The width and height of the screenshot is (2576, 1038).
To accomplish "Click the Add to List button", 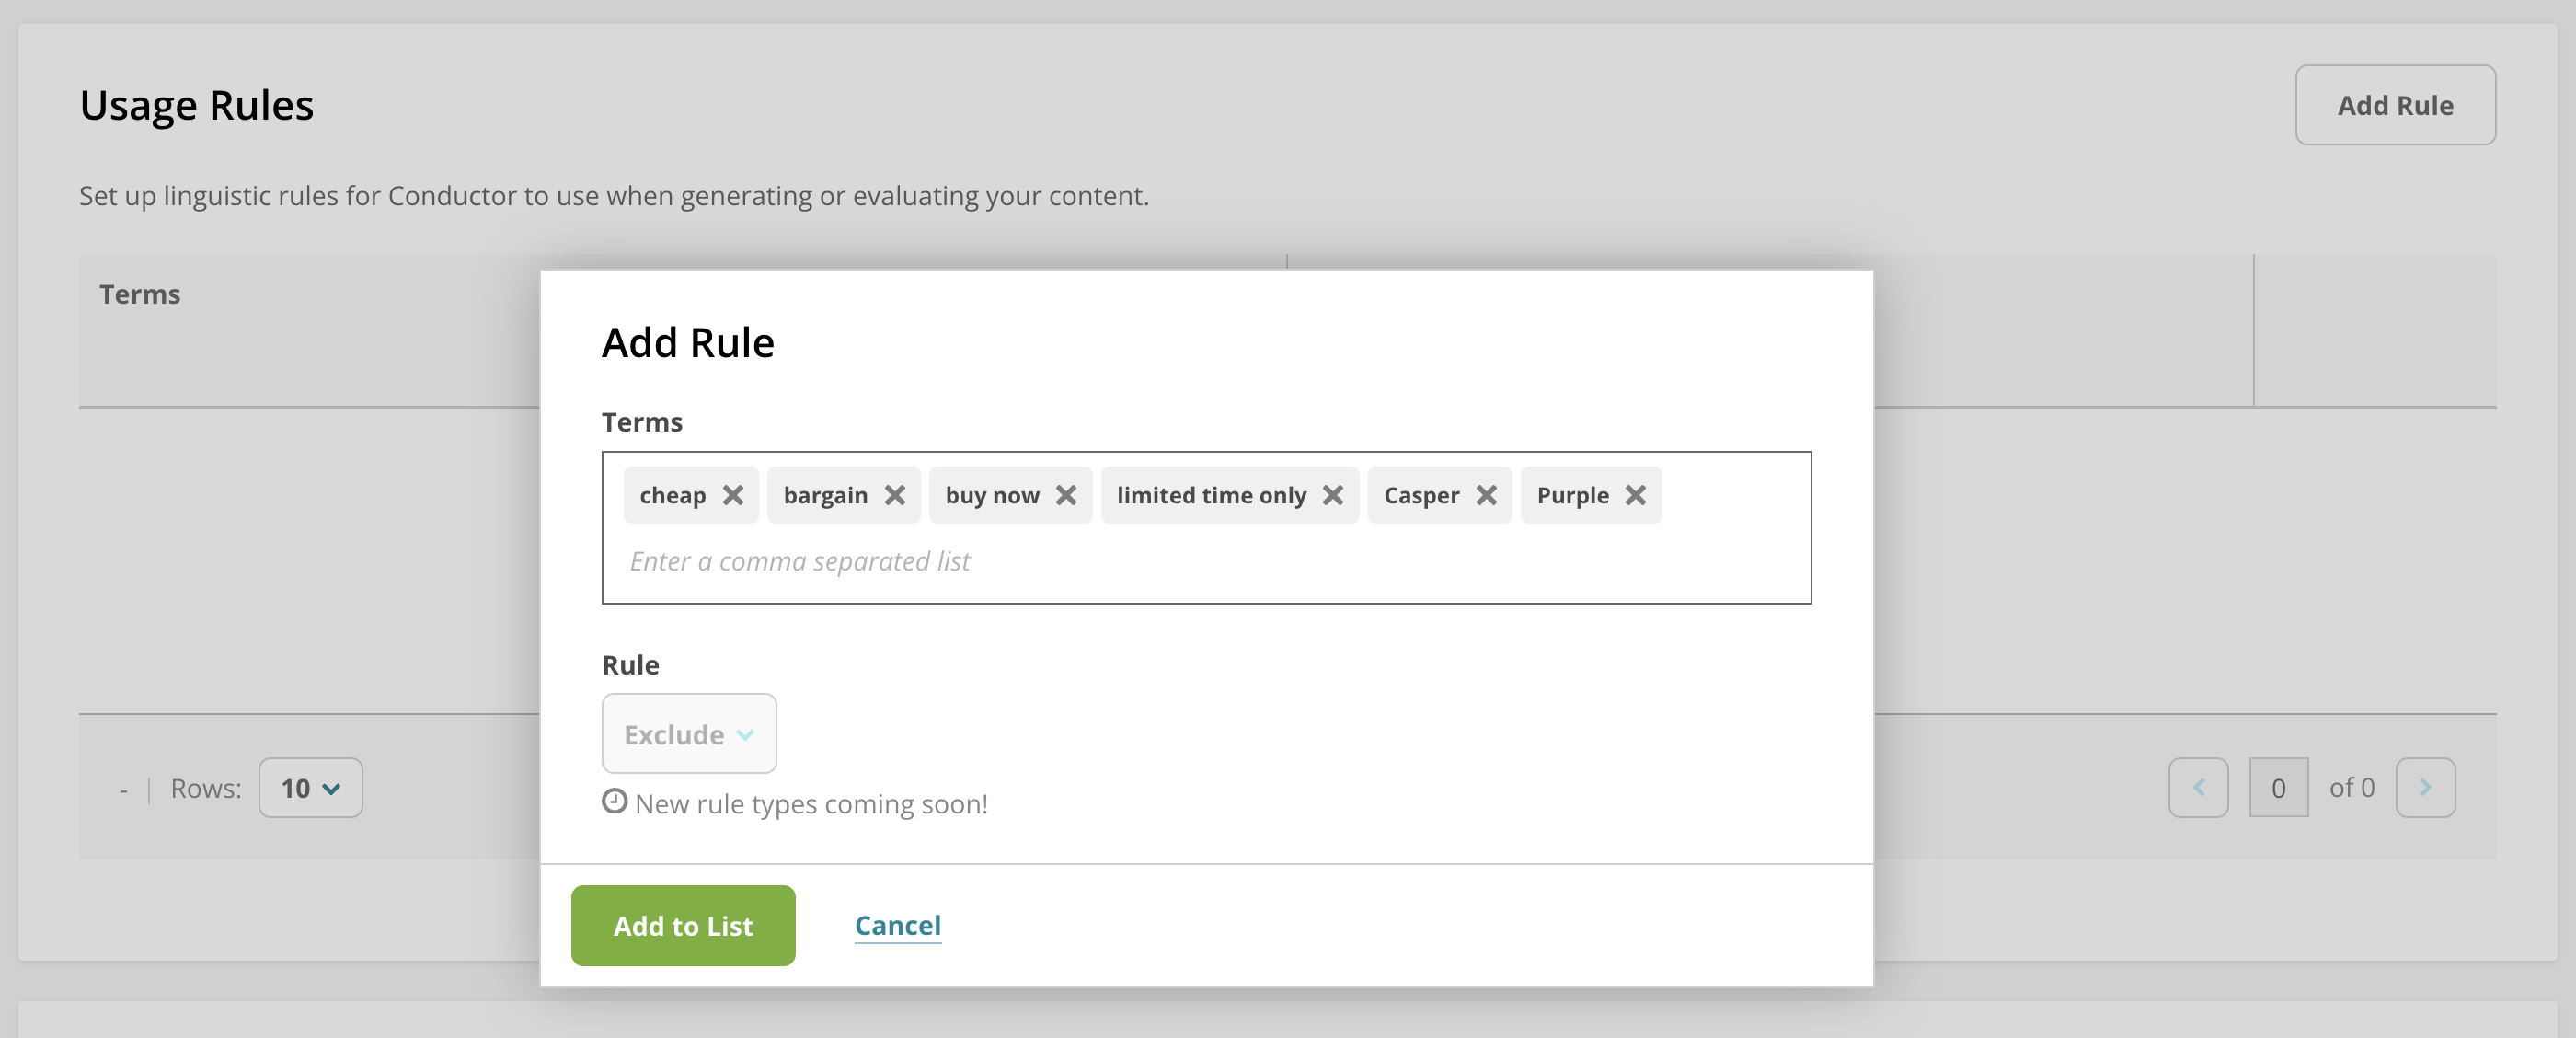I will click(683, 926).
